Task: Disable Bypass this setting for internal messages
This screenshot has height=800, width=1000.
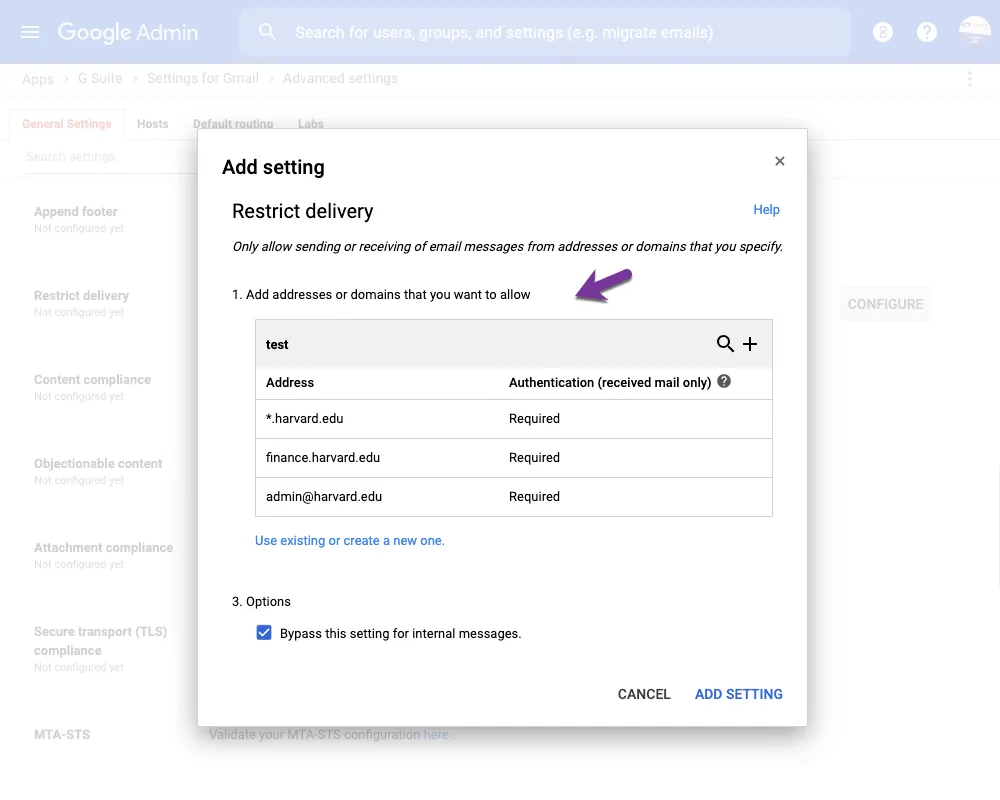Action: click(x=264, y=632)
